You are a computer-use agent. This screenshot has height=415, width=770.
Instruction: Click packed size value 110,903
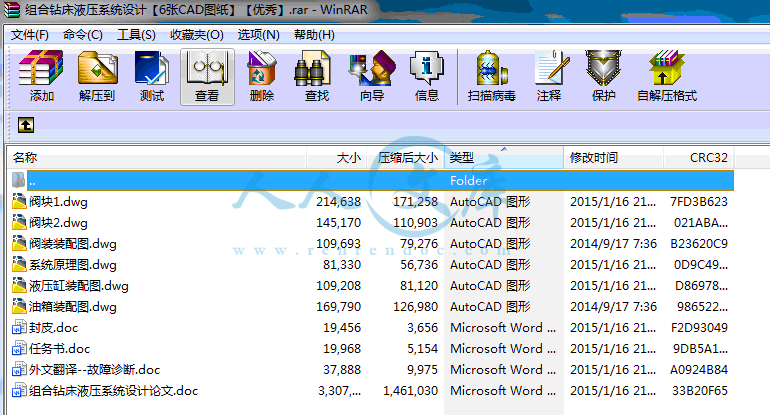[415, 223]
